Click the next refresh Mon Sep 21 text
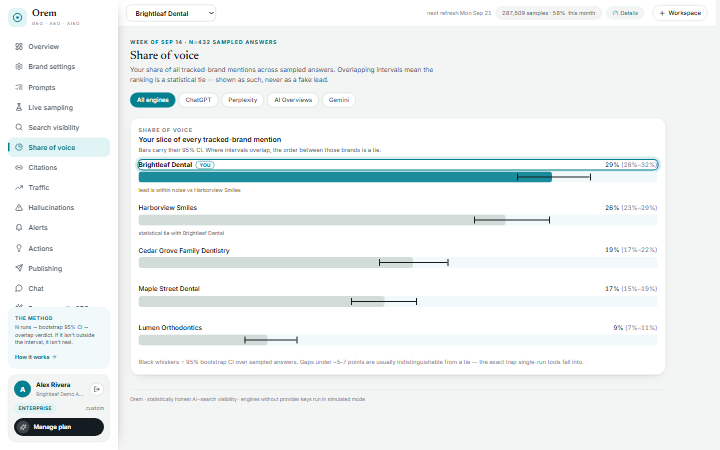The height and width of the screenshot is (450, 720). coord(459,13)
